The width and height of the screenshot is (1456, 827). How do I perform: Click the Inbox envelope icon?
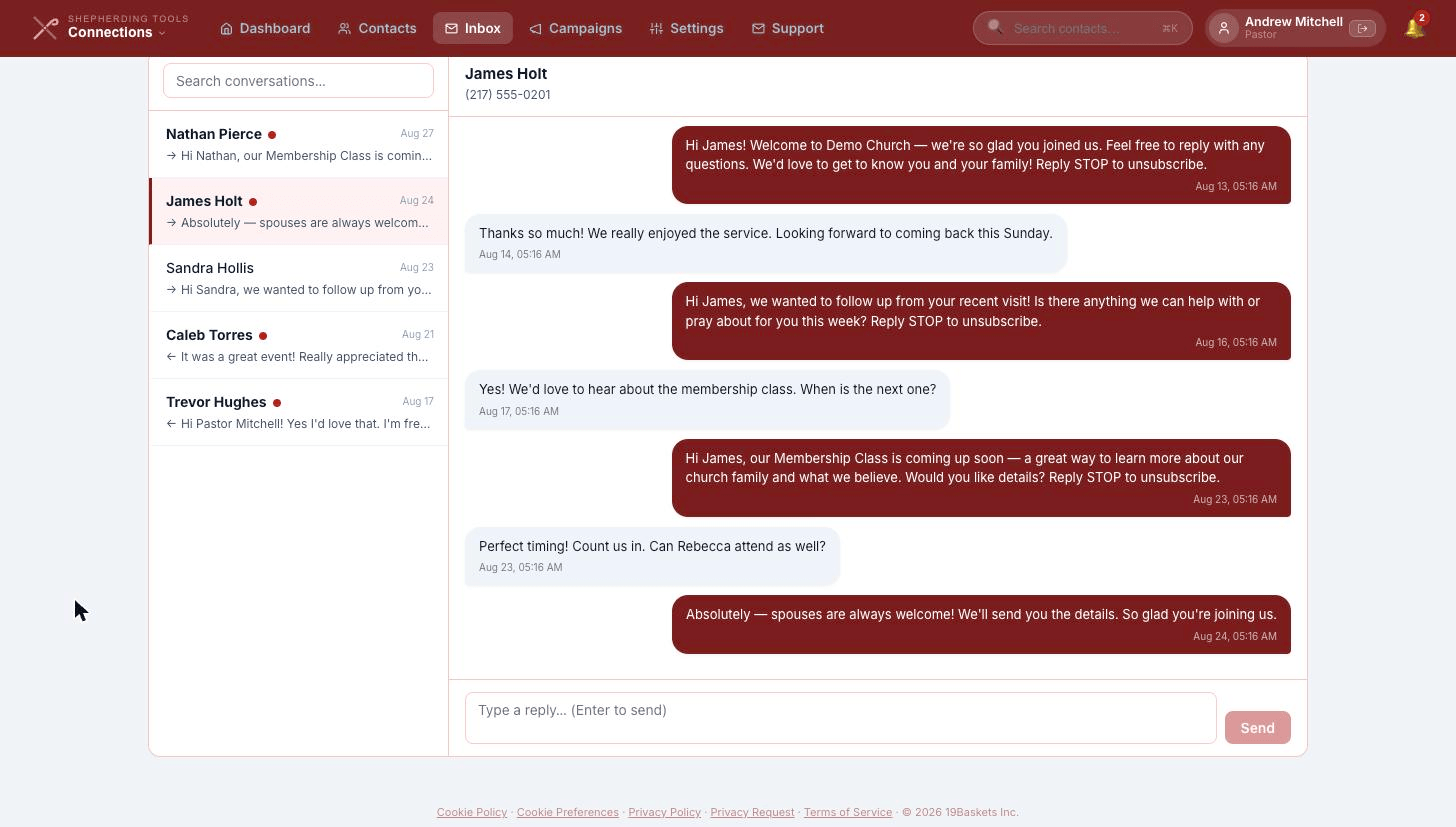[451, 29]
